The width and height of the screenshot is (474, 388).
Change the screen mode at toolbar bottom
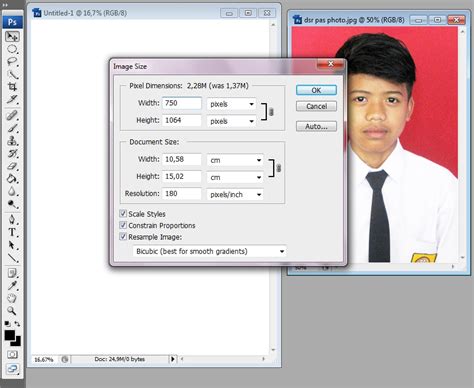pos(12,369)
